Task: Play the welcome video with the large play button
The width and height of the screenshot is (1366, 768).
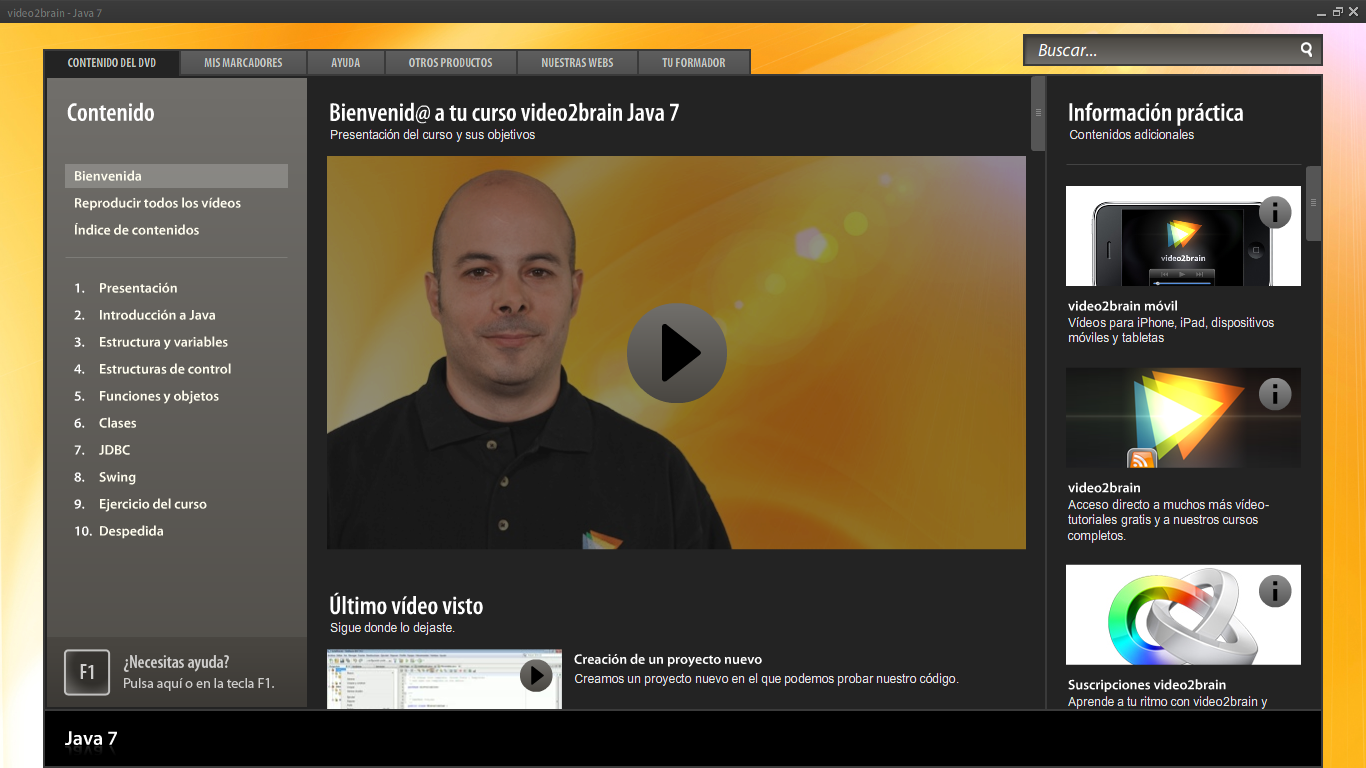Action: tap(677, 353)
